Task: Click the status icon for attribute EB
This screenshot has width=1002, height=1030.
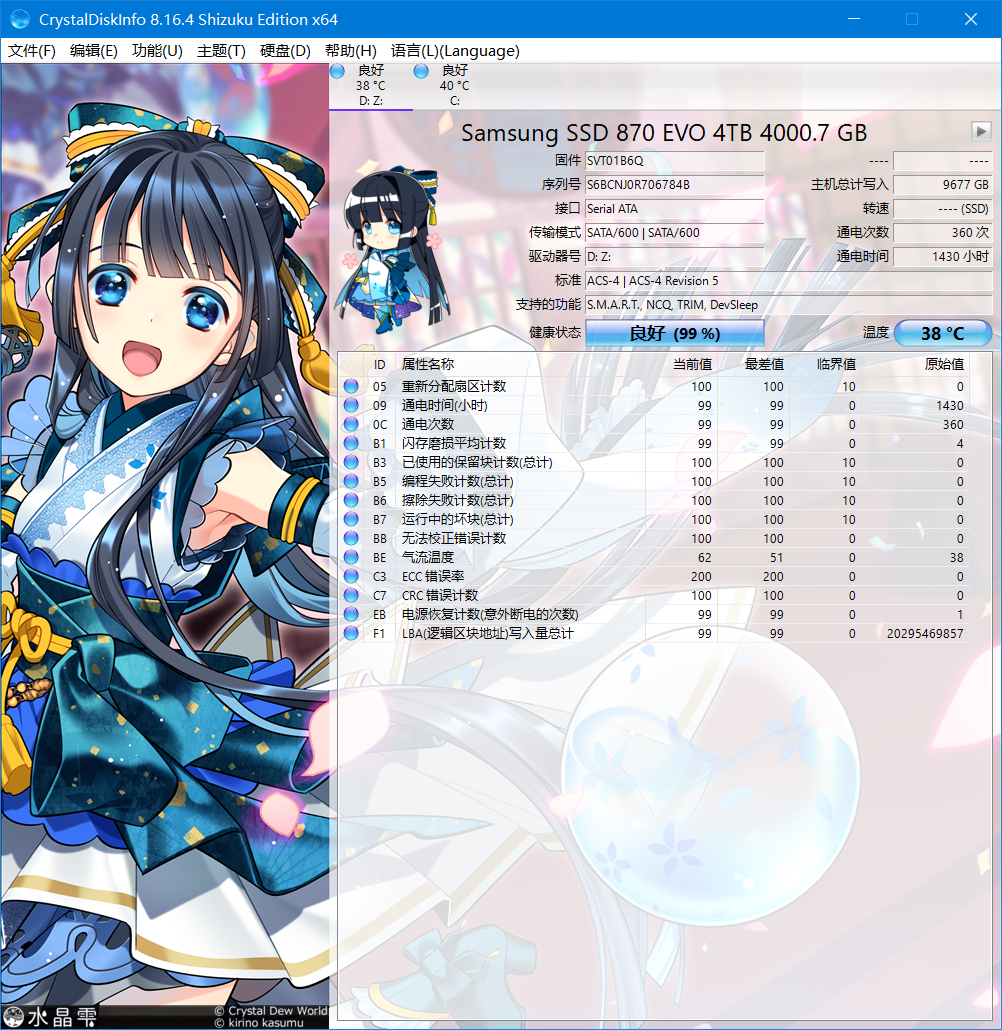Action: 351,615
